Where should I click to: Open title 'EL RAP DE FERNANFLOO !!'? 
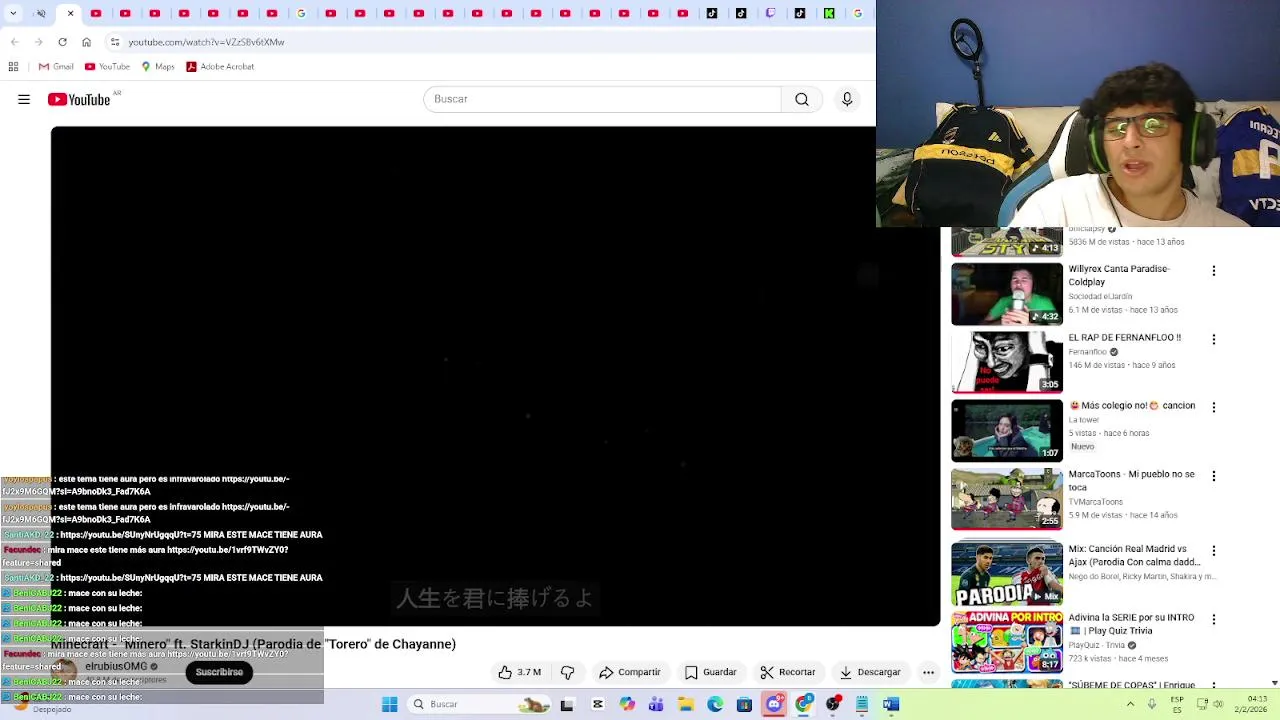pos(1124,338)
